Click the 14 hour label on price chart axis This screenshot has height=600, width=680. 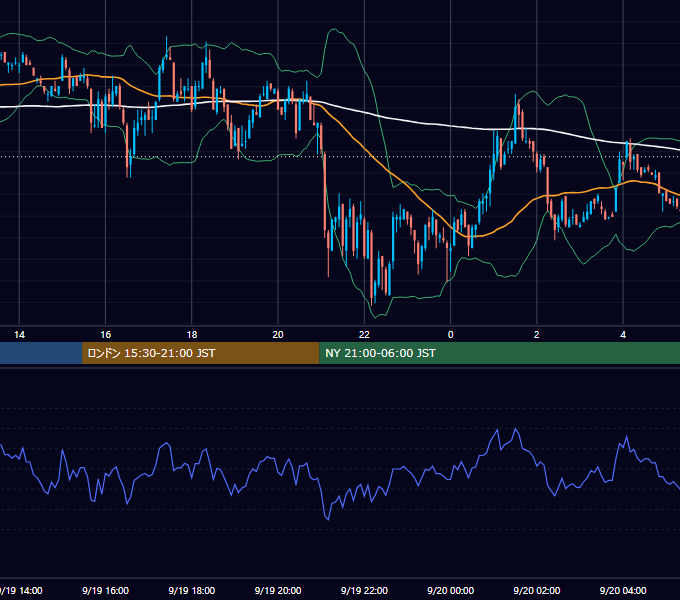[20, 335]
